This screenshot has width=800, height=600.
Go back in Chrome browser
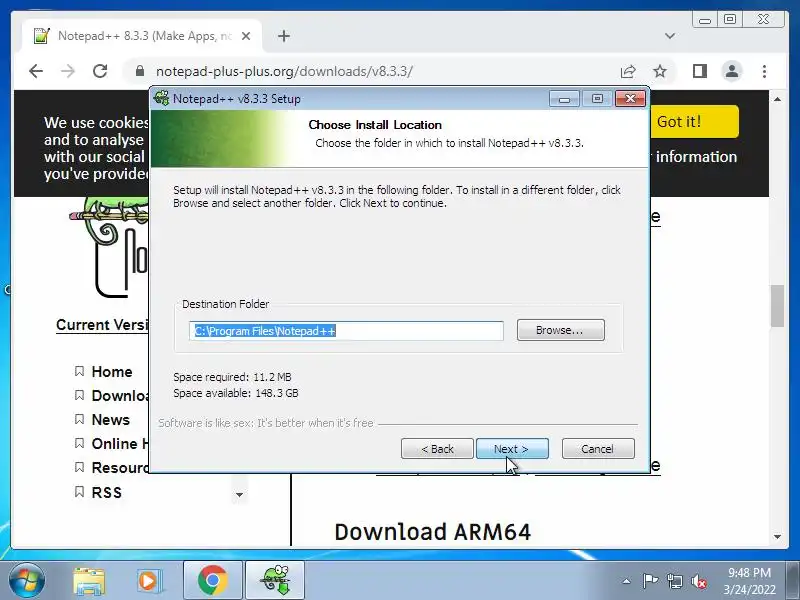pos(36,71)
